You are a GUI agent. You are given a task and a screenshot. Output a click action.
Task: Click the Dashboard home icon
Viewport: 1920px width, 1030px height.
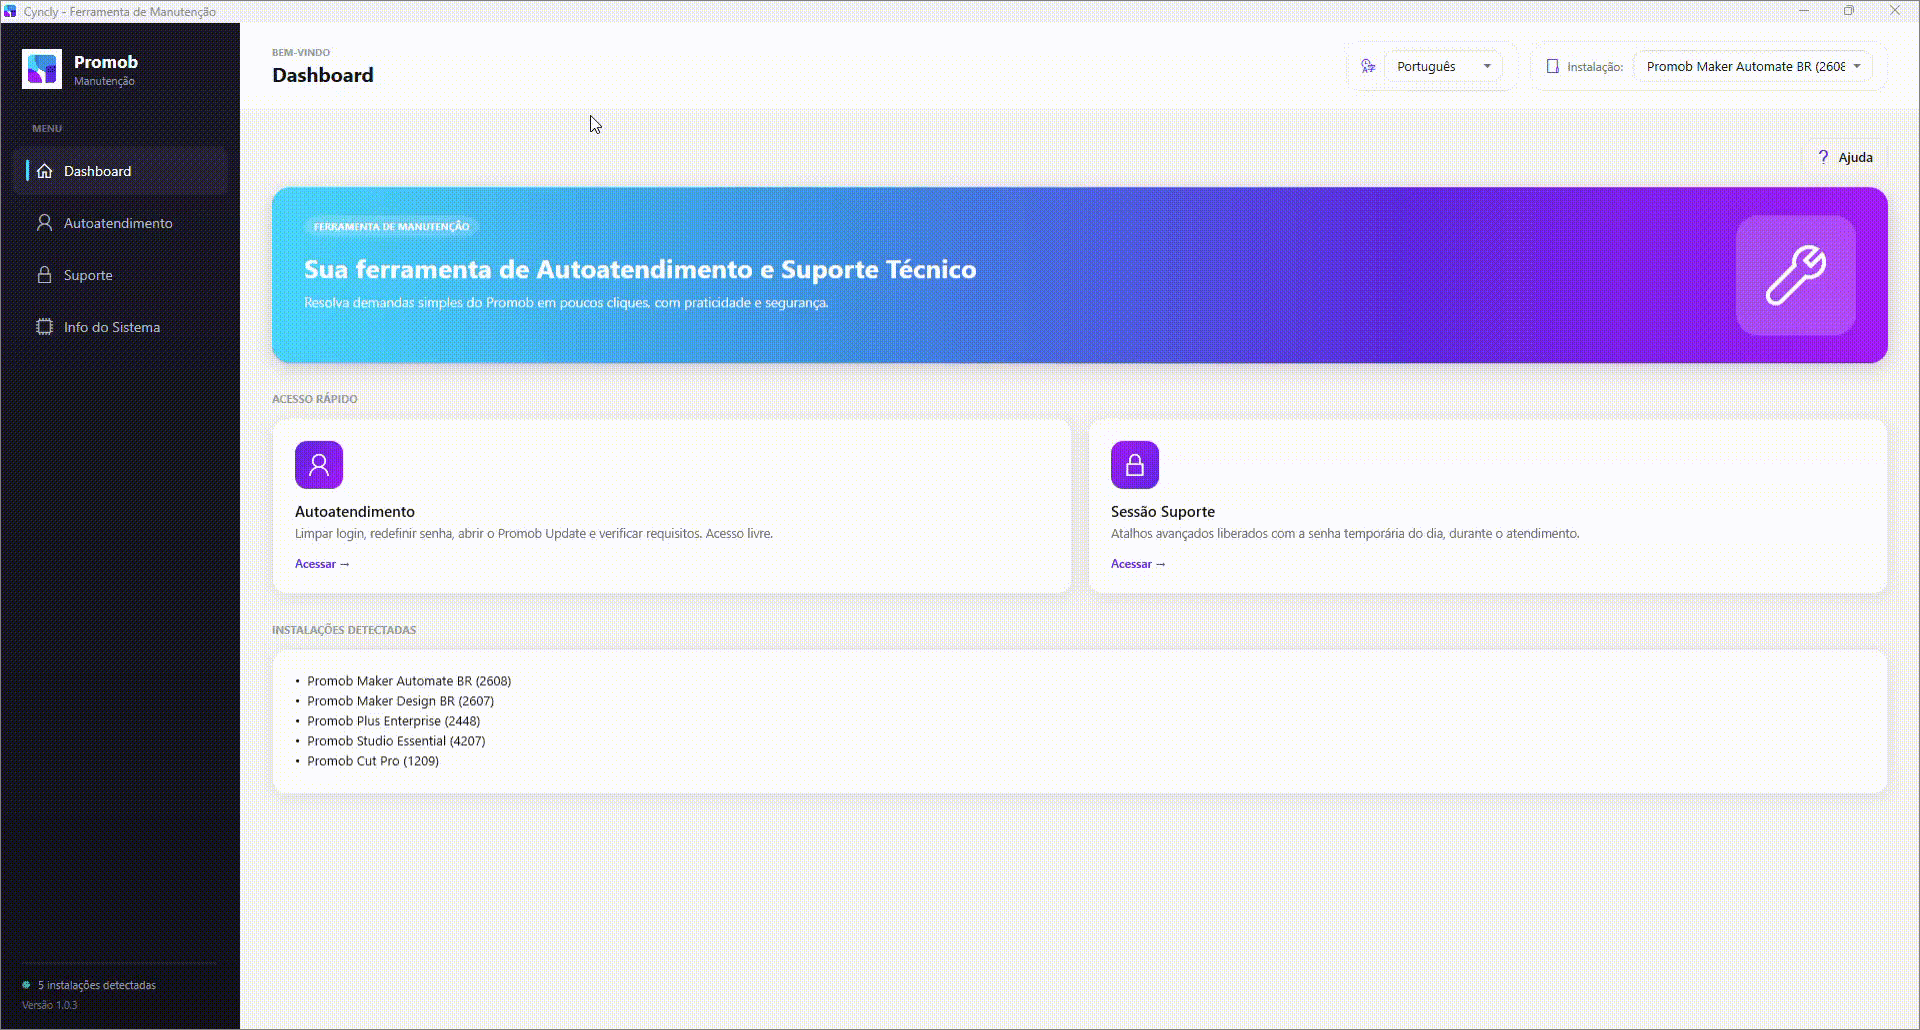(x=44, y=171)
